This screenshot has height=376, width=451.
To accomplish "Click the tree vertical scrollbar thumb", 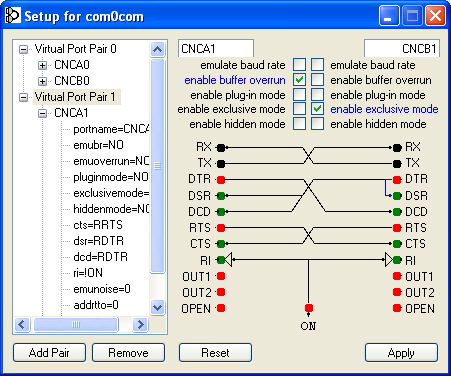I will (157, 166).
